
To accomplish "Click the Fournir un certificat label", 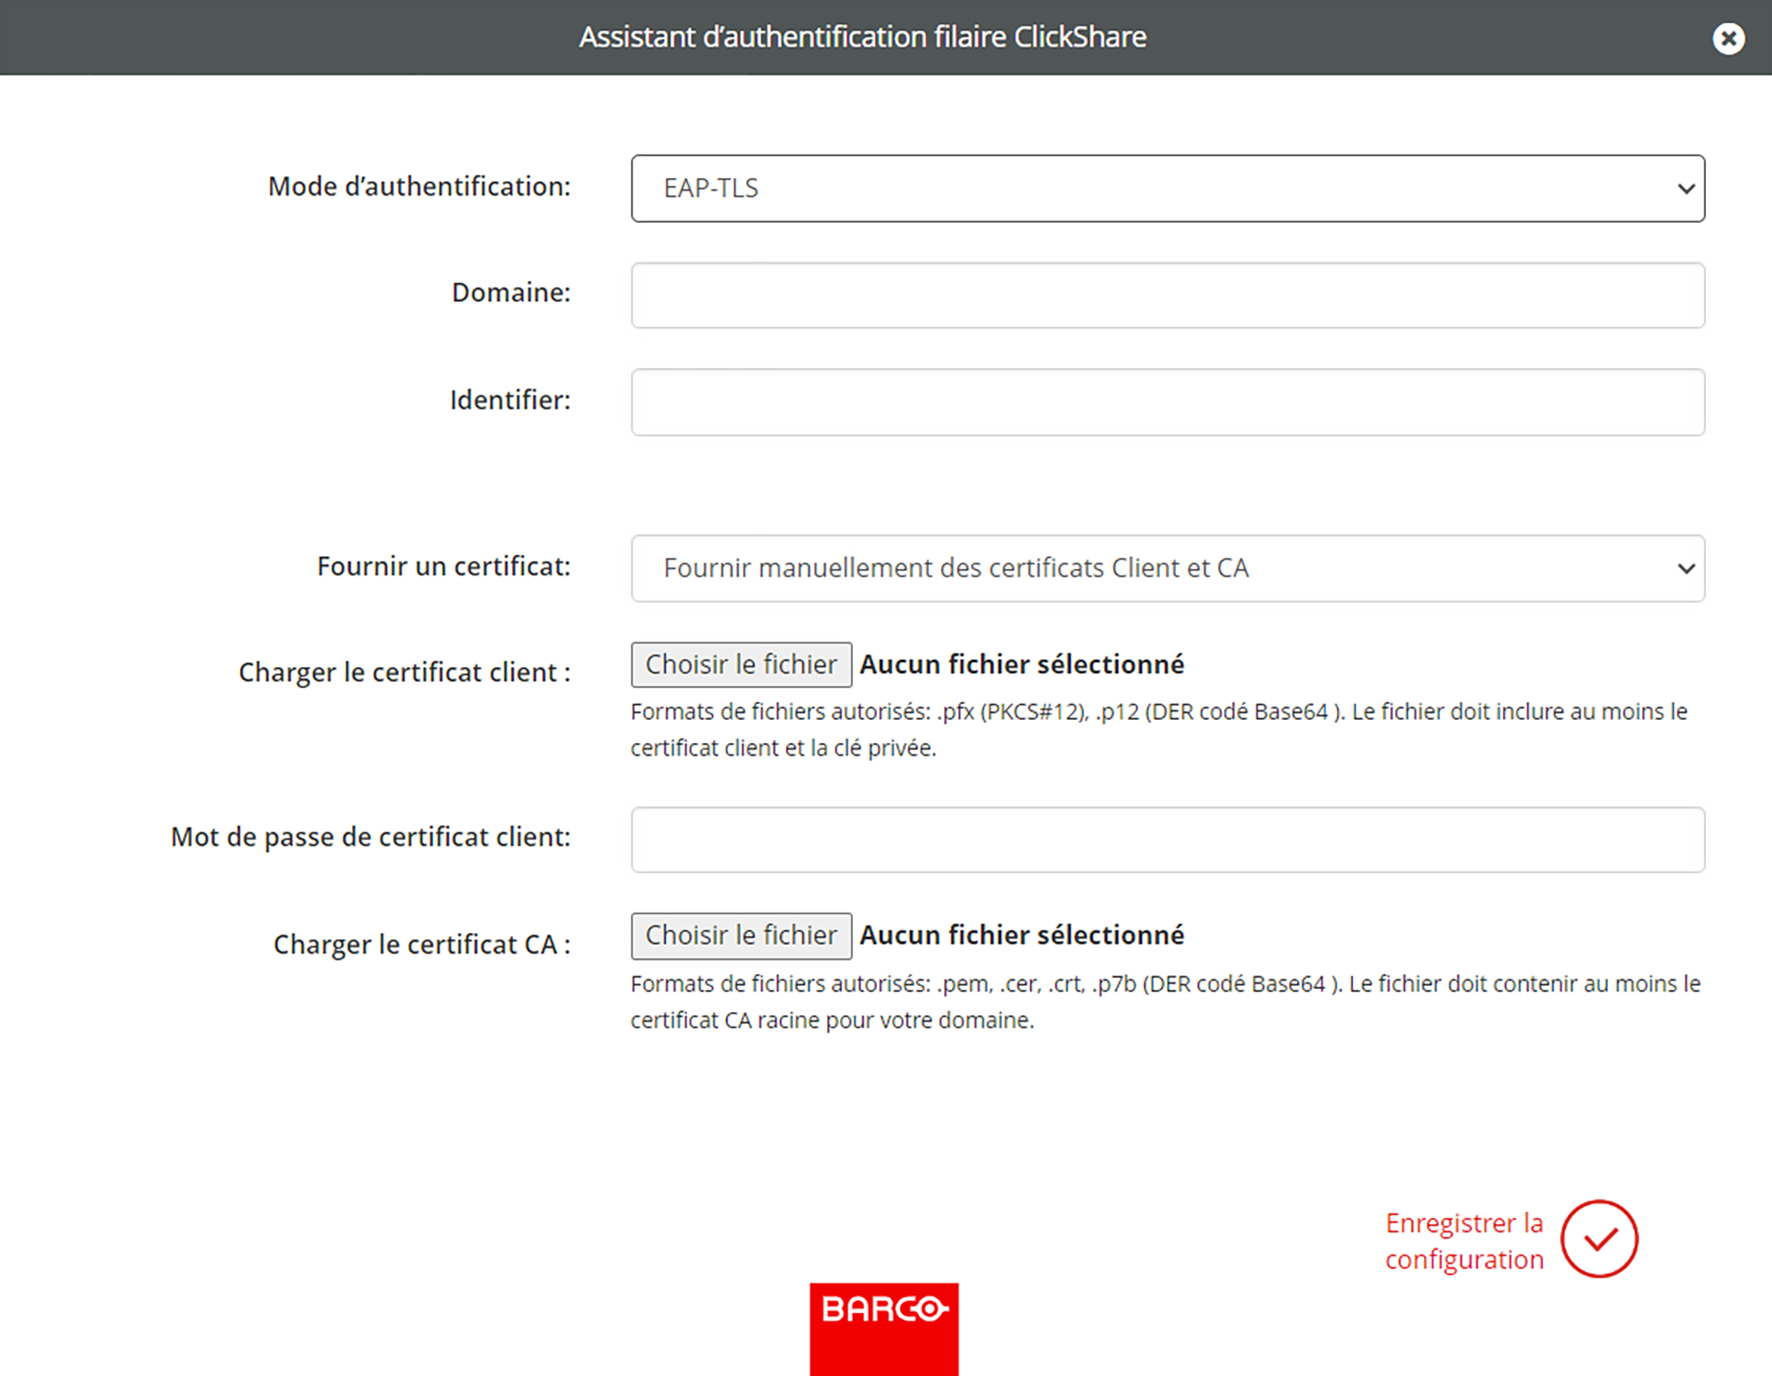I will point(444,566).
